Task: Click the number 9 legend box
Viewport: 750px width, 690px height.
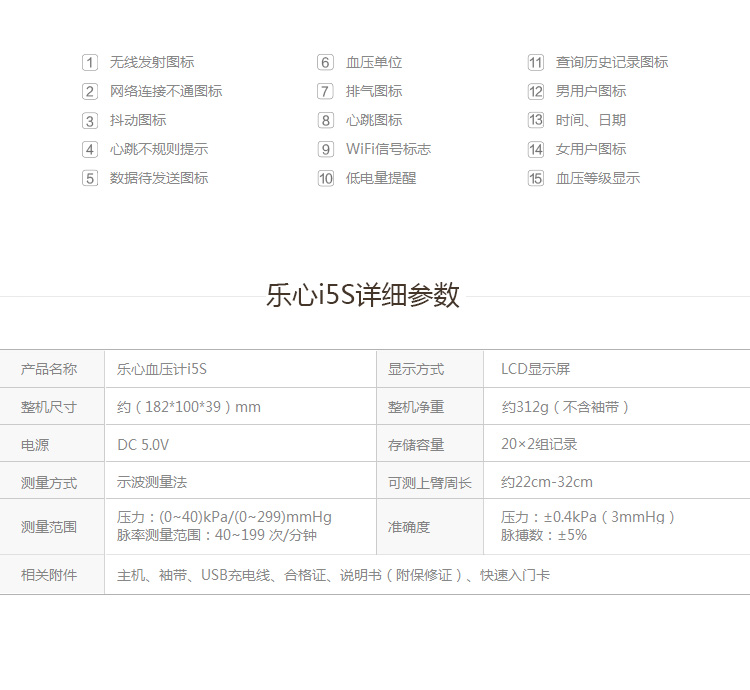Action: pyautogui.click(x=325, y=149)
